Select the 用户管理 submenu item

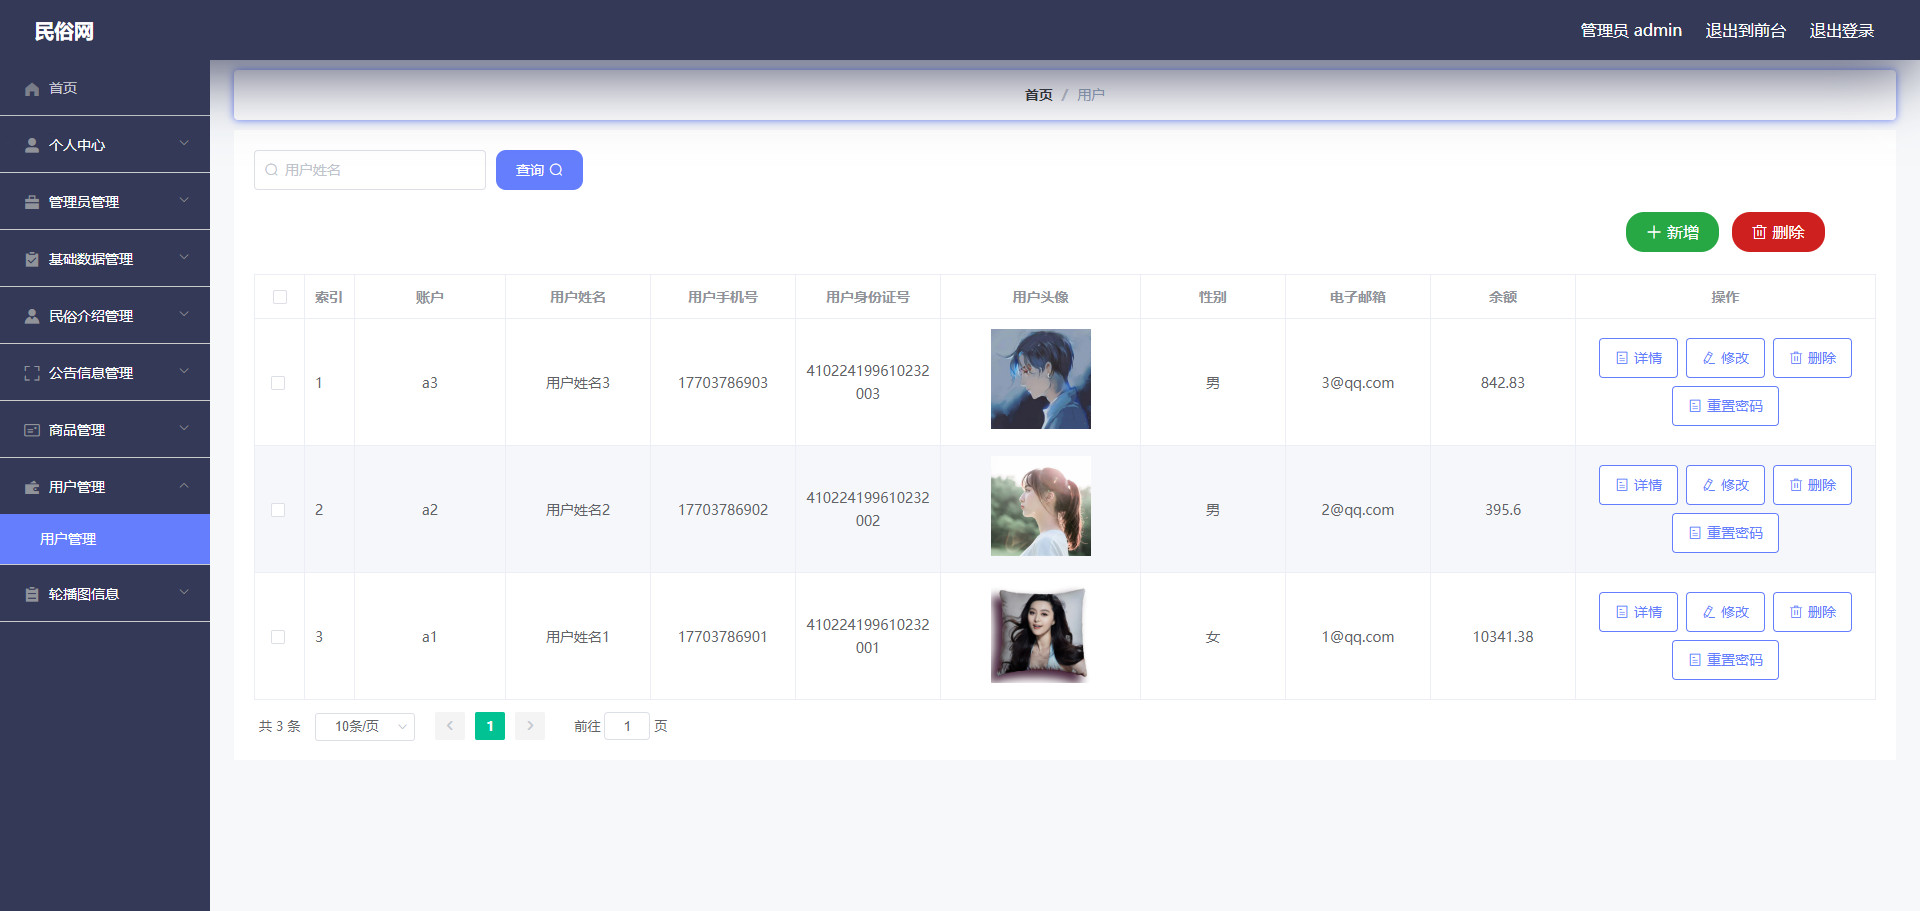[x=68, y=540]
